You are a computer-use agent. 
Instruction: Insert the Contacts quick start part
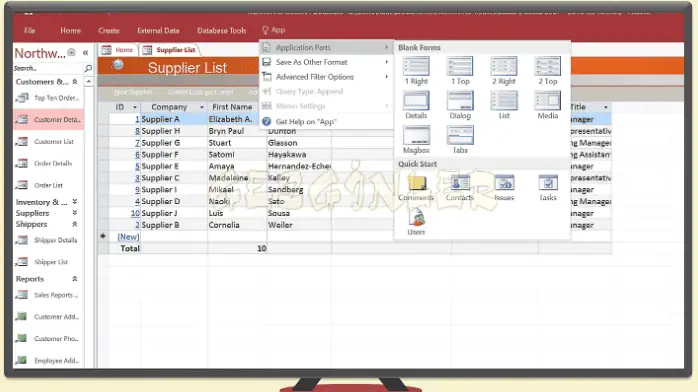point(460,187)
